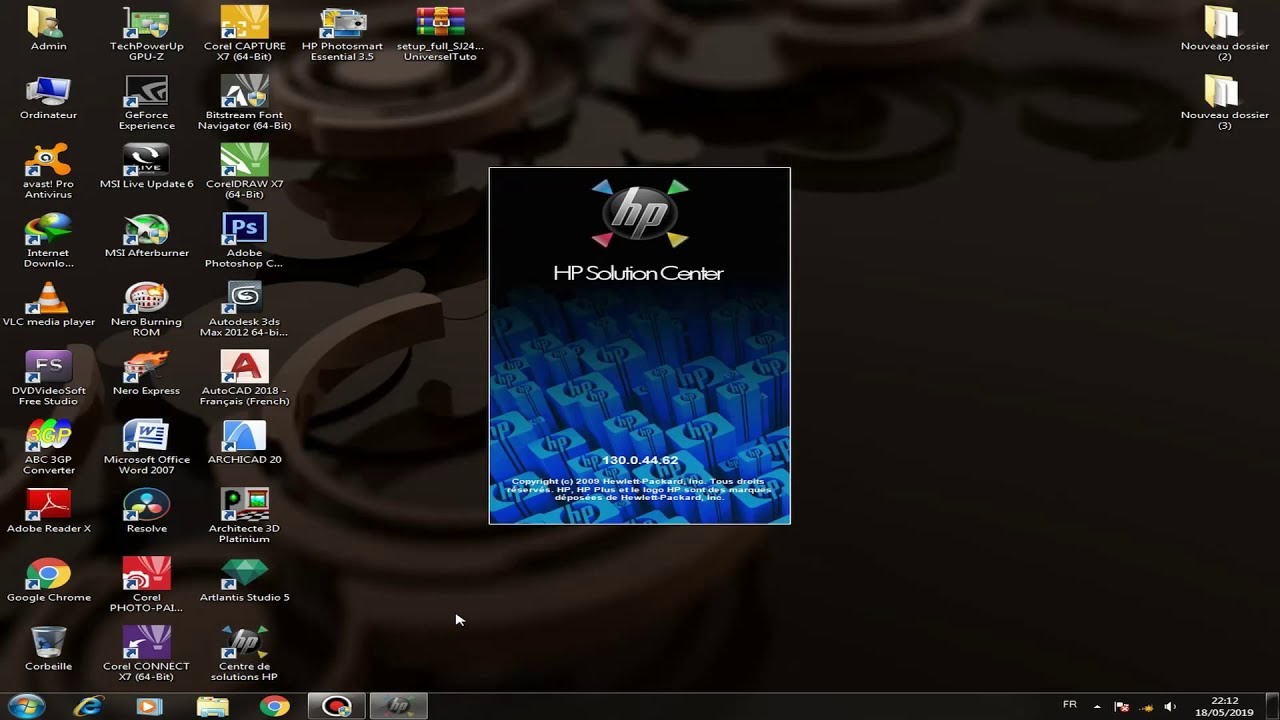Open Microsoft Office Word 2007
Image resolution: width=1280 pixels, height=720 pixels.
(146, 447)
